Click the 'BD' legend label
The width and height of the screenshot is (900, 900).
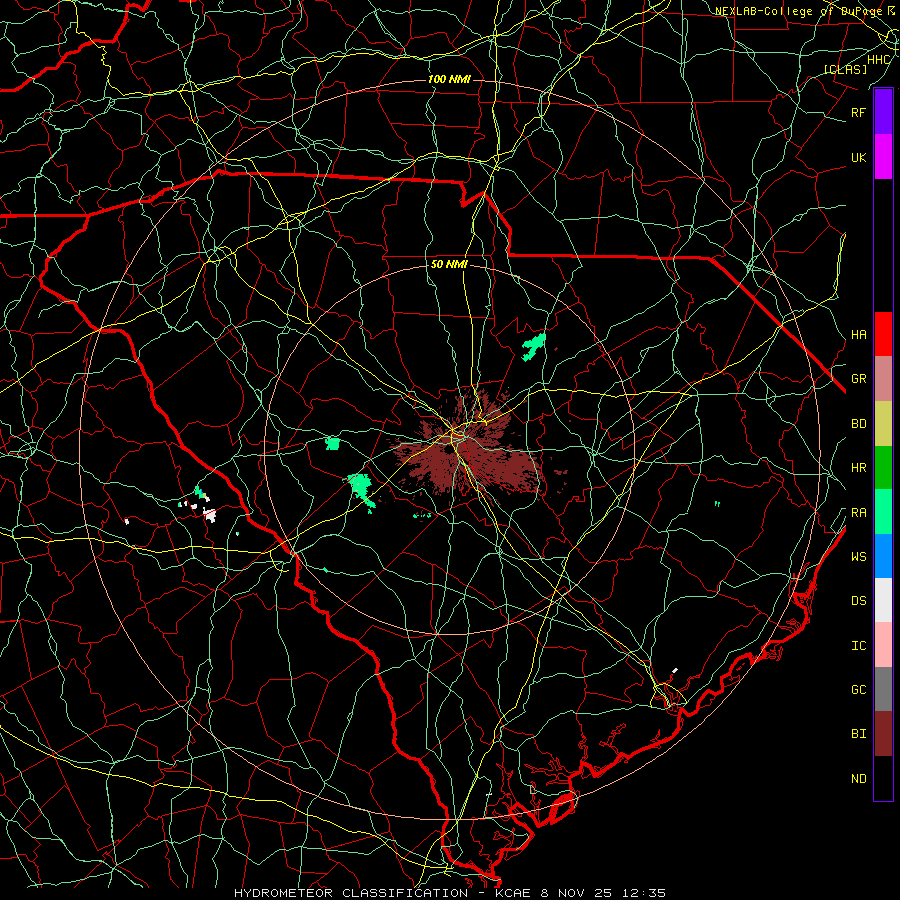click(858, 424)
